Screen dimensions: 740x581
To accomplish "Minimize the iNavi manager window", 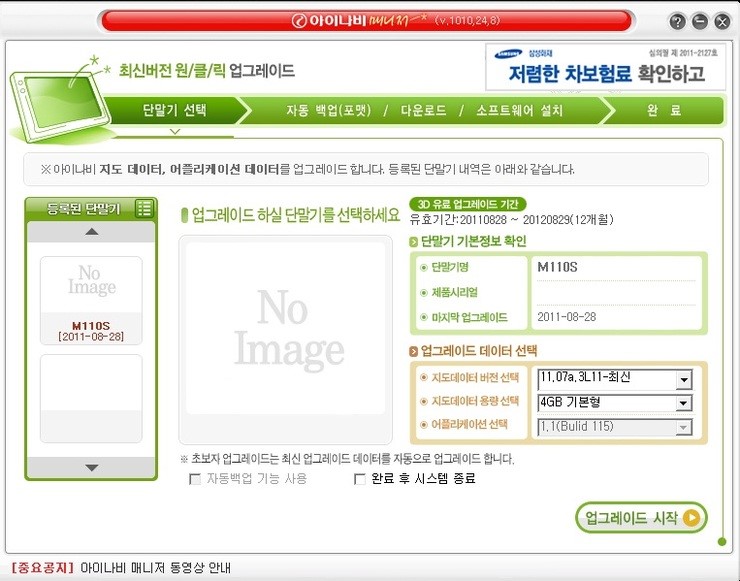I will (x=699, y=21).
